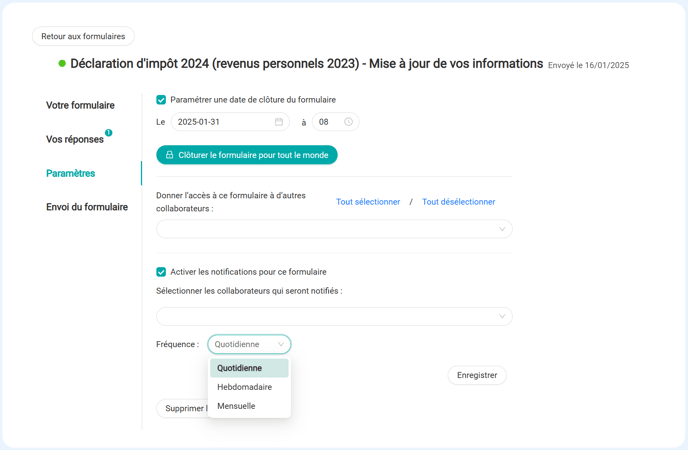This screenshot has width=688, height=450.
Task: Click the green status dot beside title
Action: click(x=62, y=64)
